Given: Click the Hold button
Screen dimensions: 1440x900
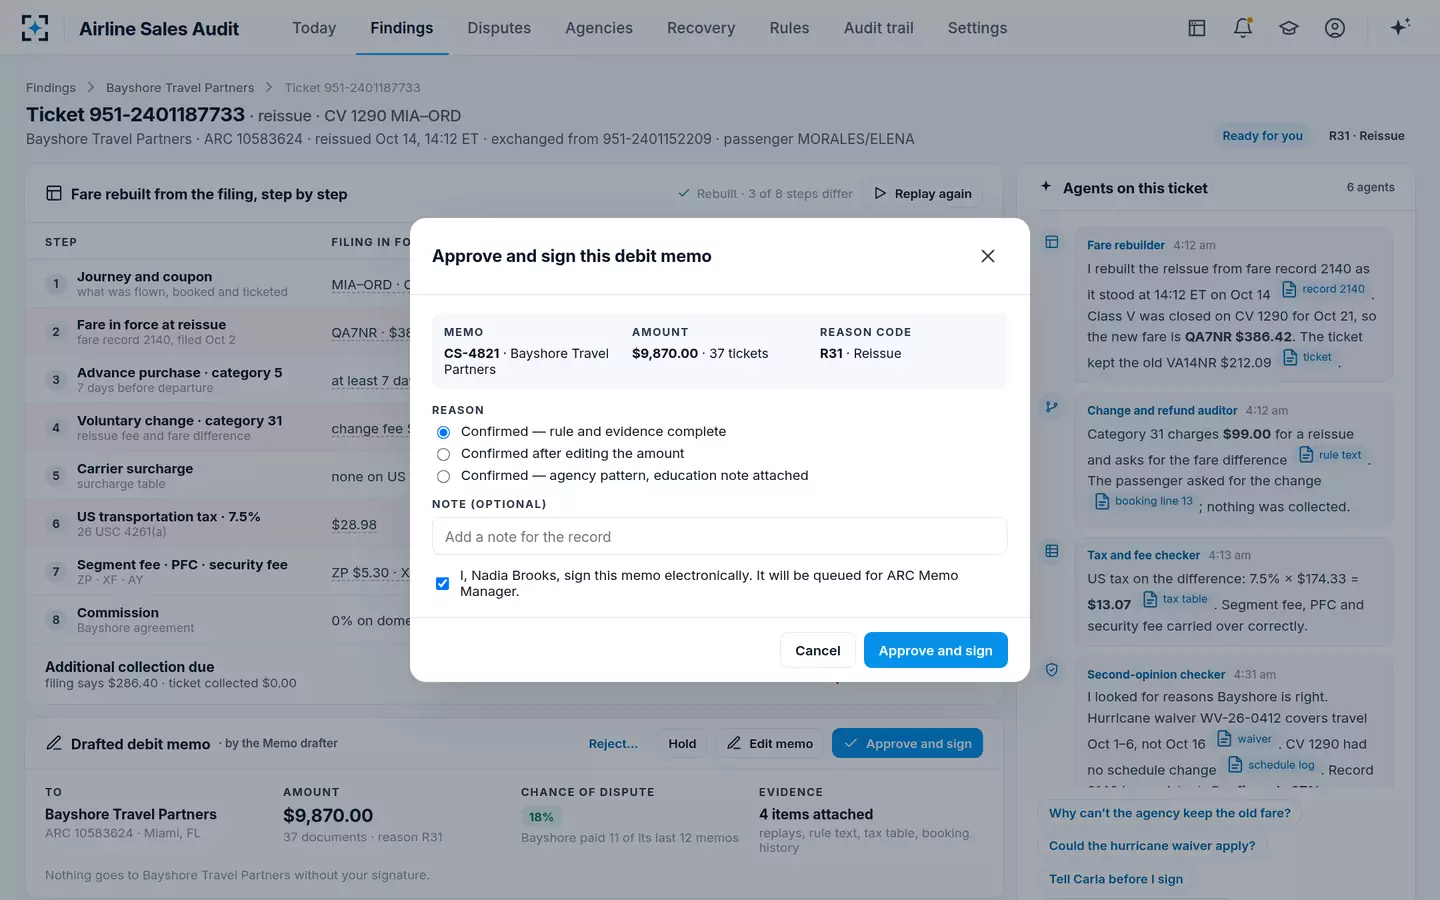Looking at the screenshot, I should (682, 743).
